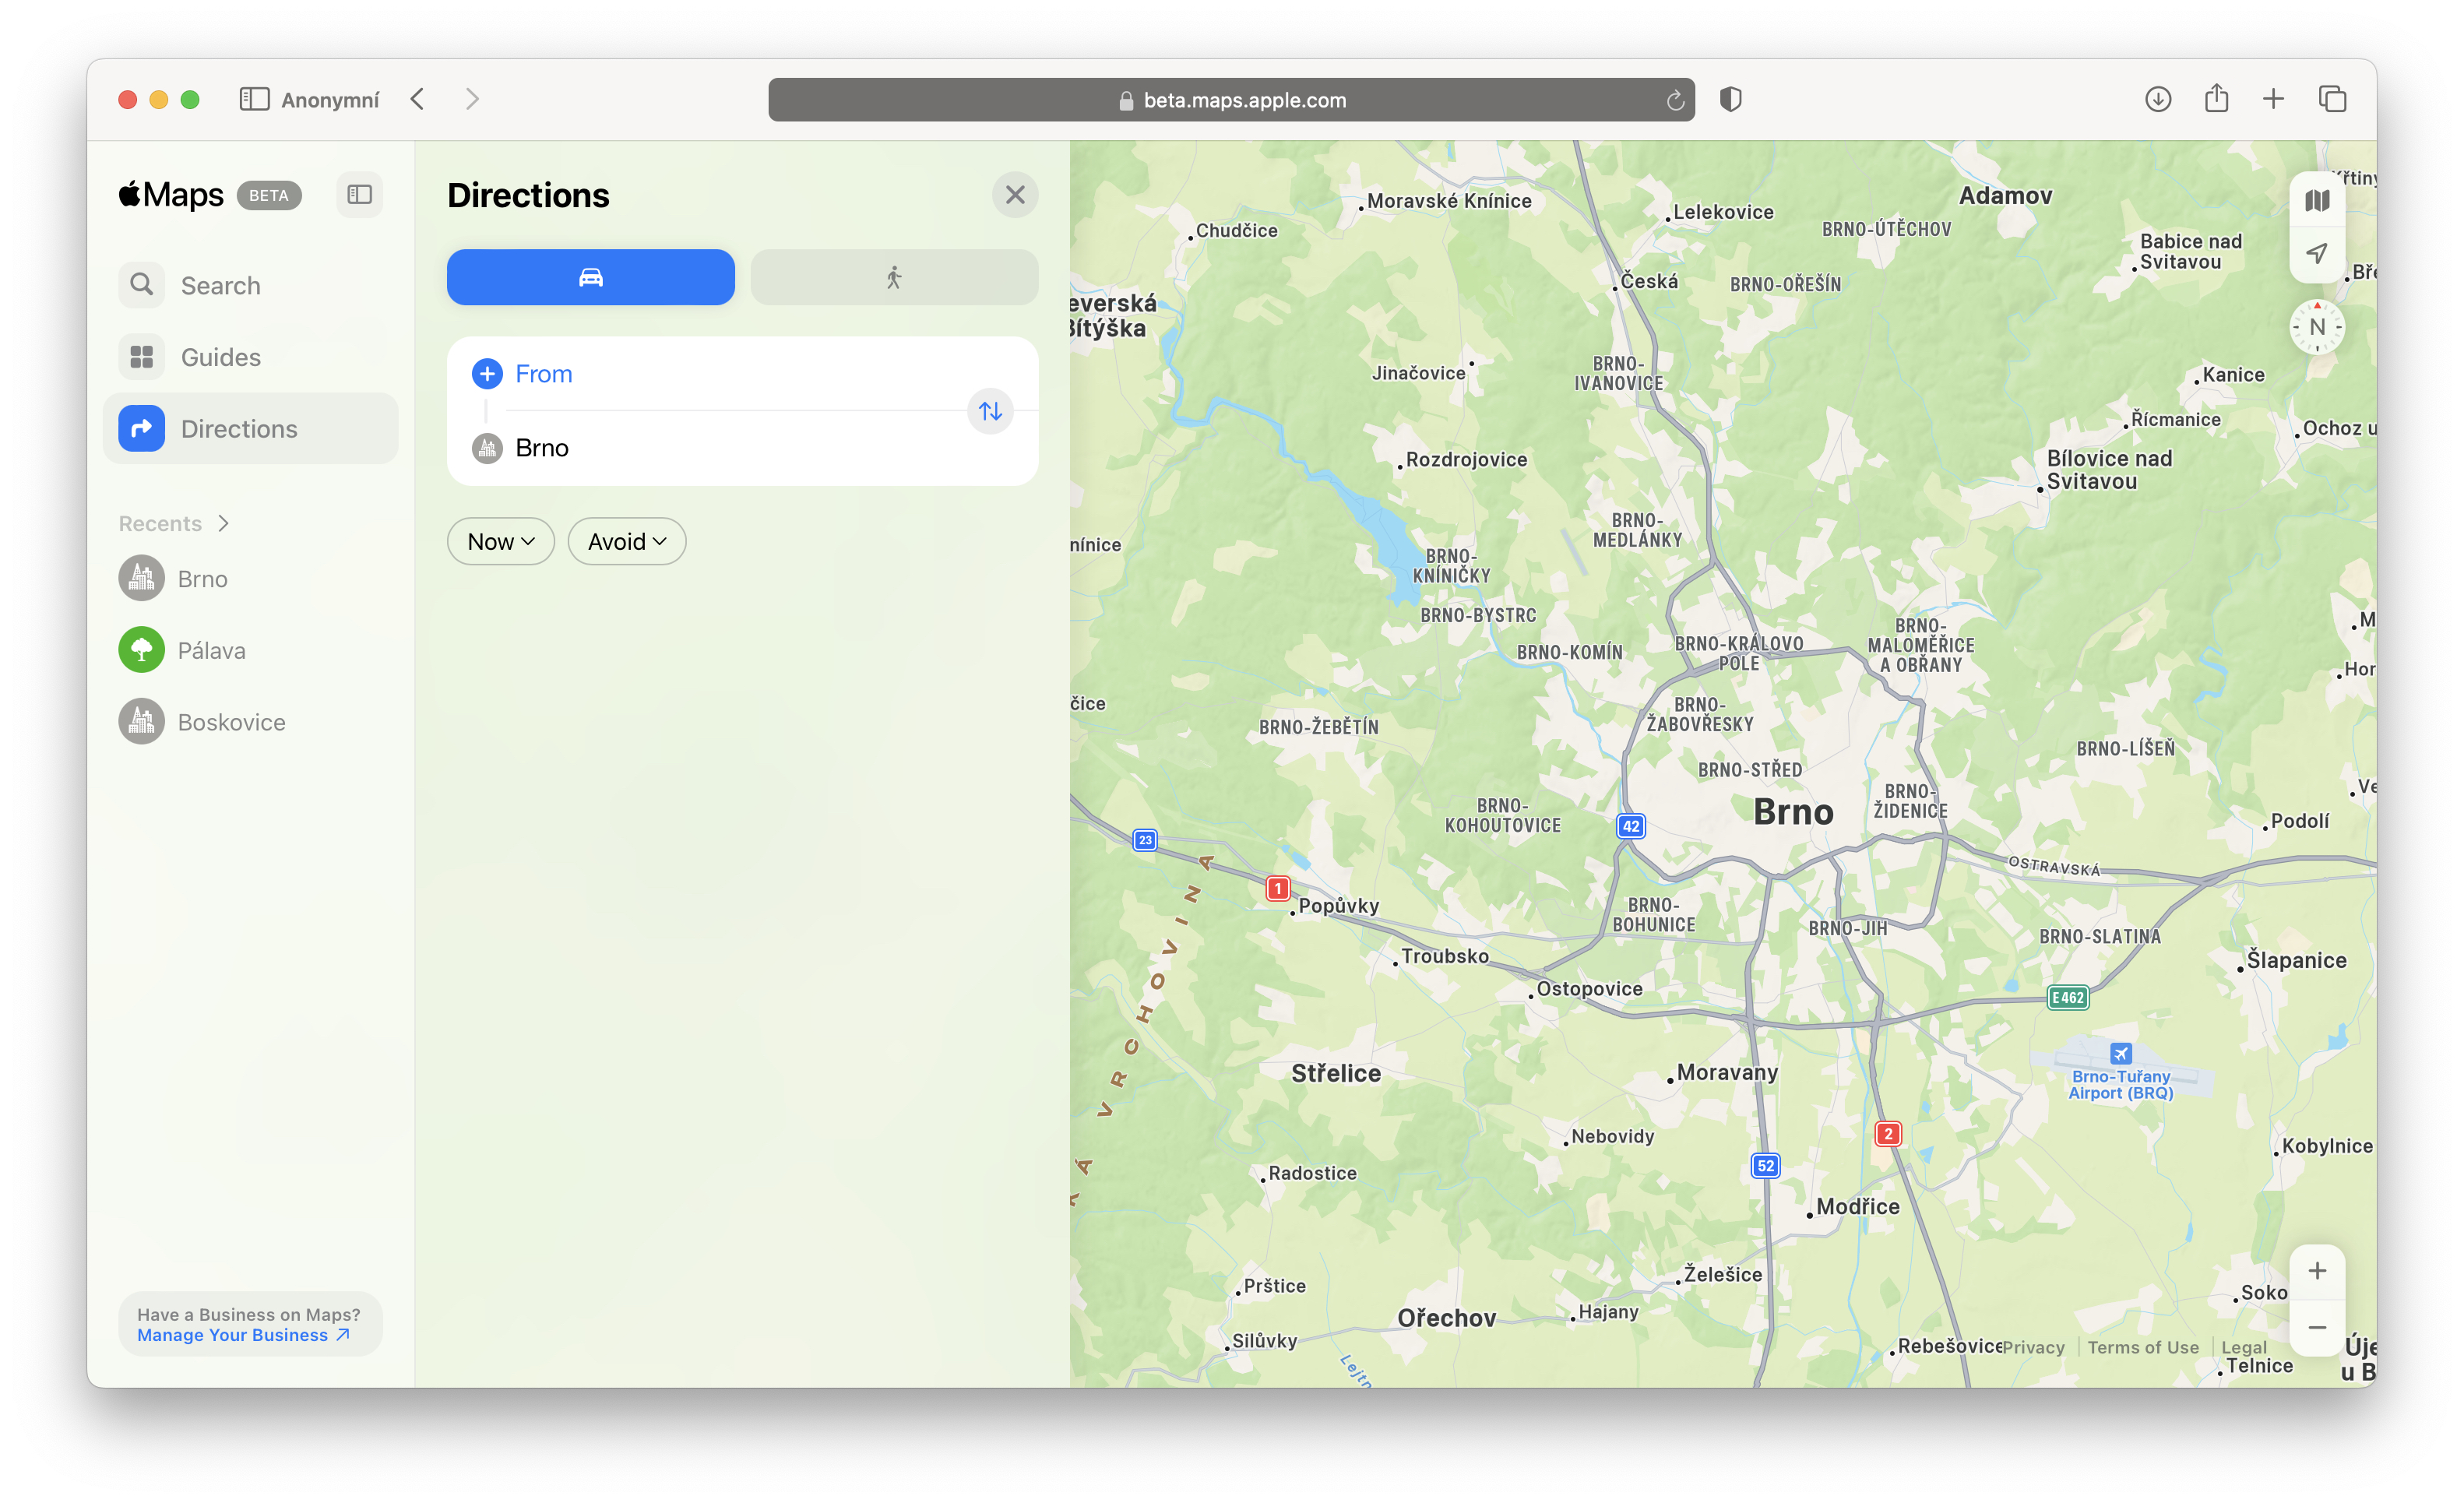Select the map display mode icon
Image resolution: width=2464 pixels, height=1503 pixels.
(2317, 199)
